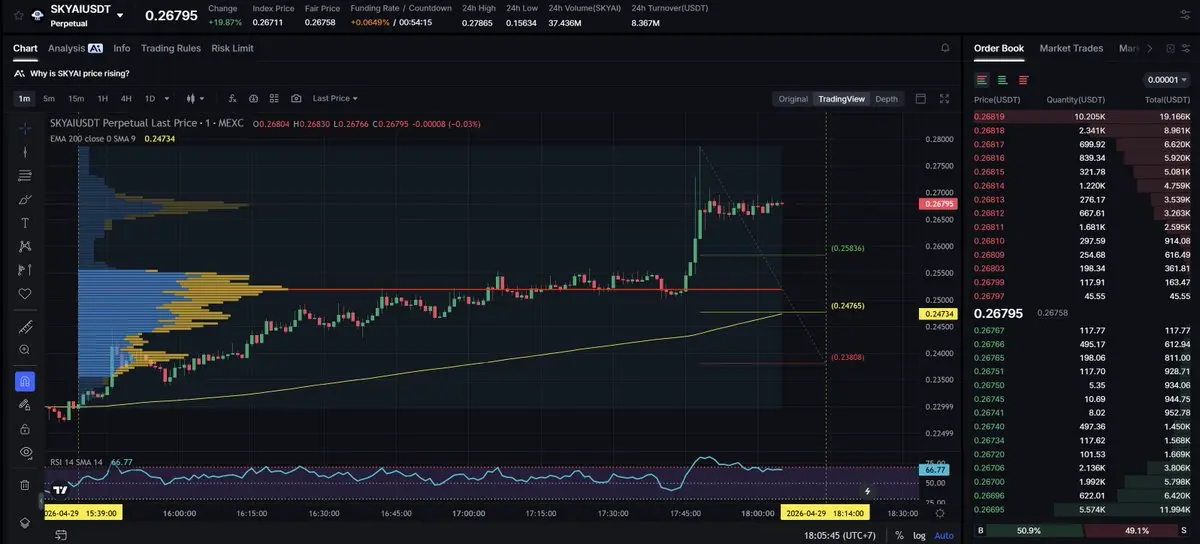Open the indicator templates grid icon

[275, 99]
